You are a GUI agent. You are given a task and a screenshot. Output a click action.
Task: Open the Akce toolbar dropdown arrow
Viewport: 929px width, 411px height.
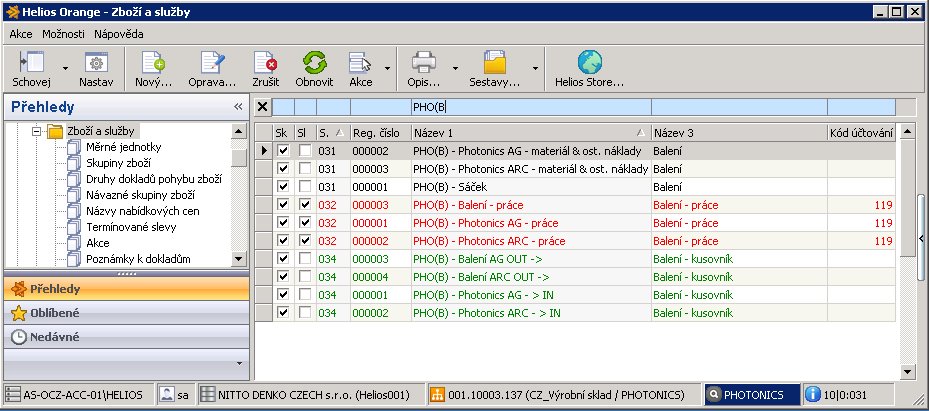tap(387, 68)
